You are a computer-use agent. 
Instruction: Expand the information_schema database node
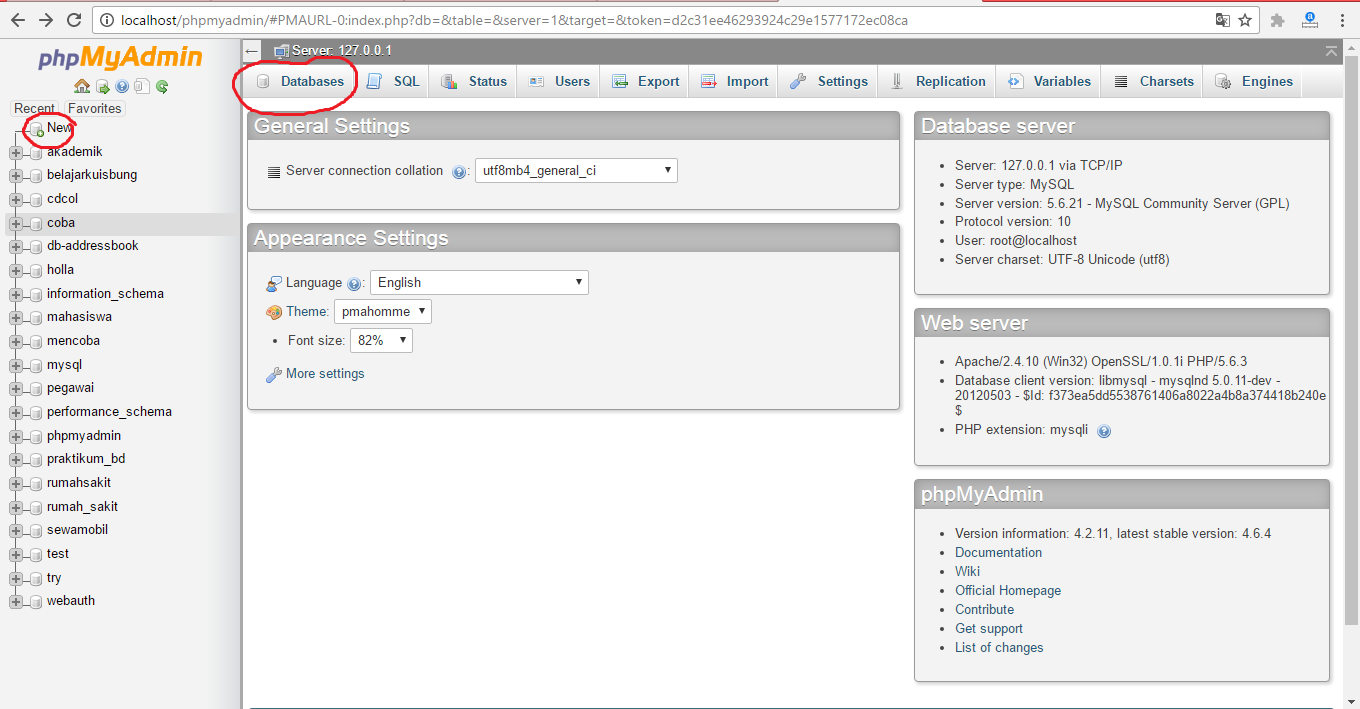(15, 294)
